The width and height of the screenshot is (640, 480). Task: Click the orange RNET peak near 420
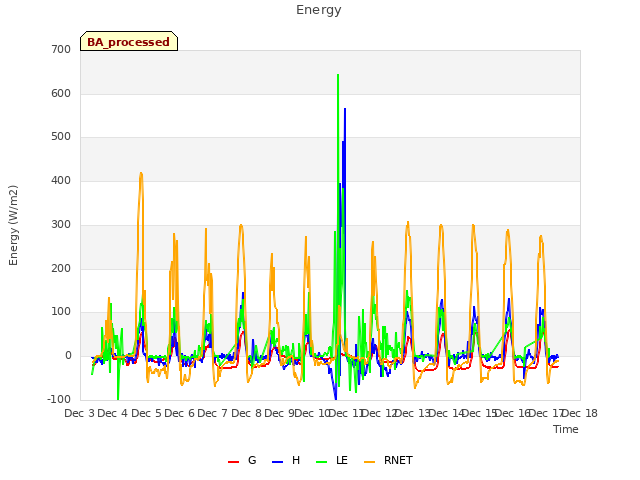[x=141, y=173]
